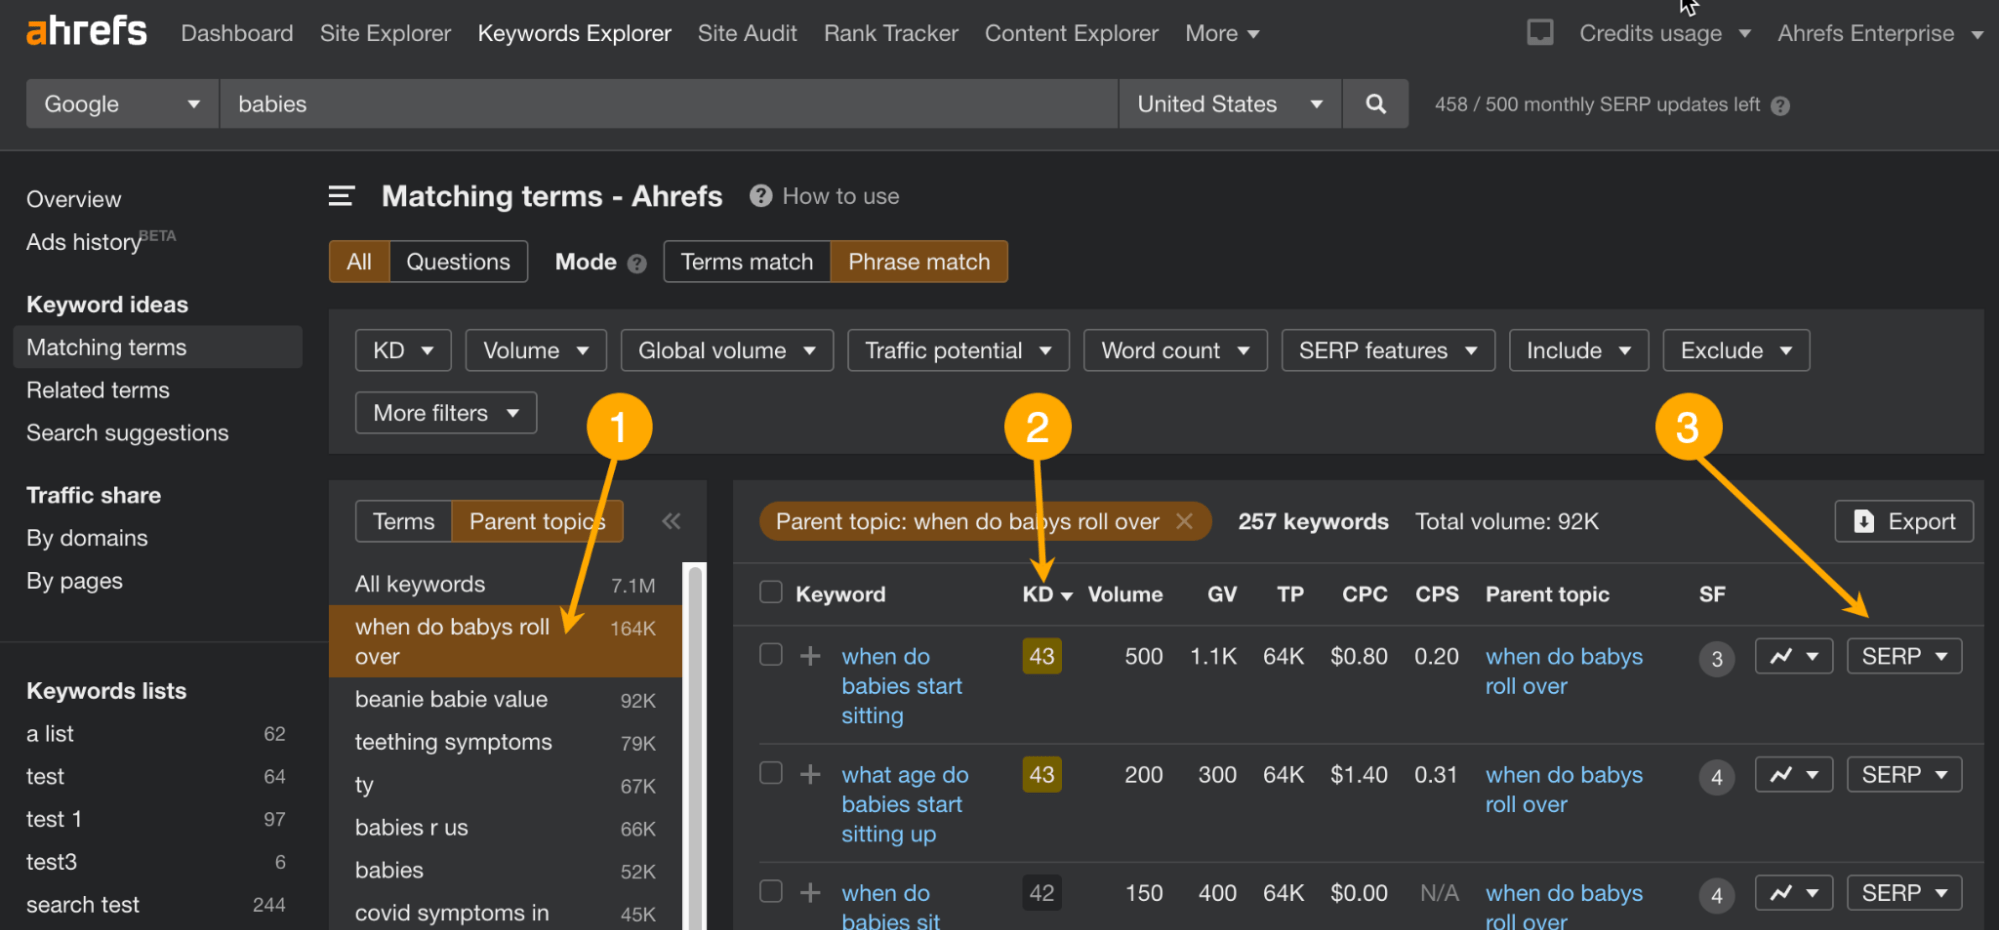Click the How to use help icon
The height and width of the screenshot is (931, 1999).
click(759, 195)
